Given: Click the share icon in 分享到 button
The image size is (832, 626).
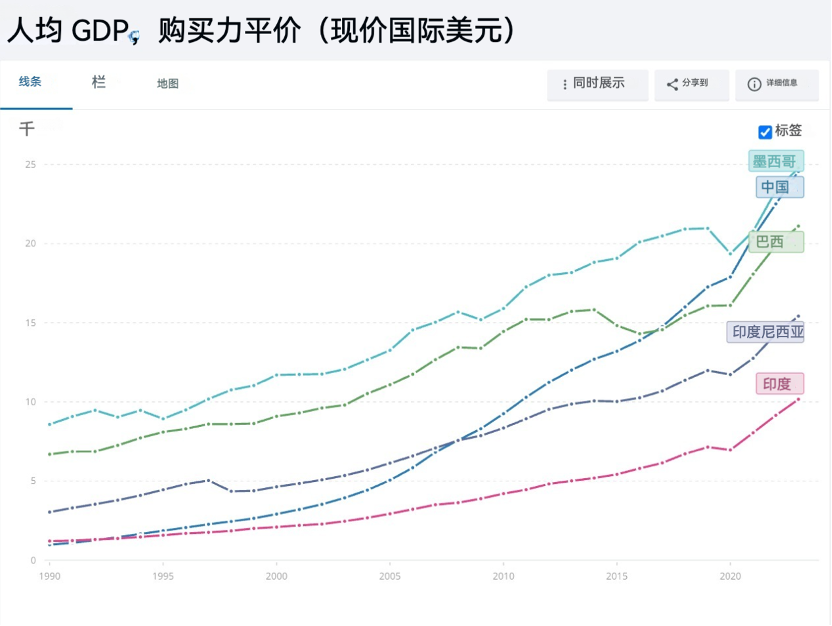Looking at the screenshot, I should coord(672,85).
